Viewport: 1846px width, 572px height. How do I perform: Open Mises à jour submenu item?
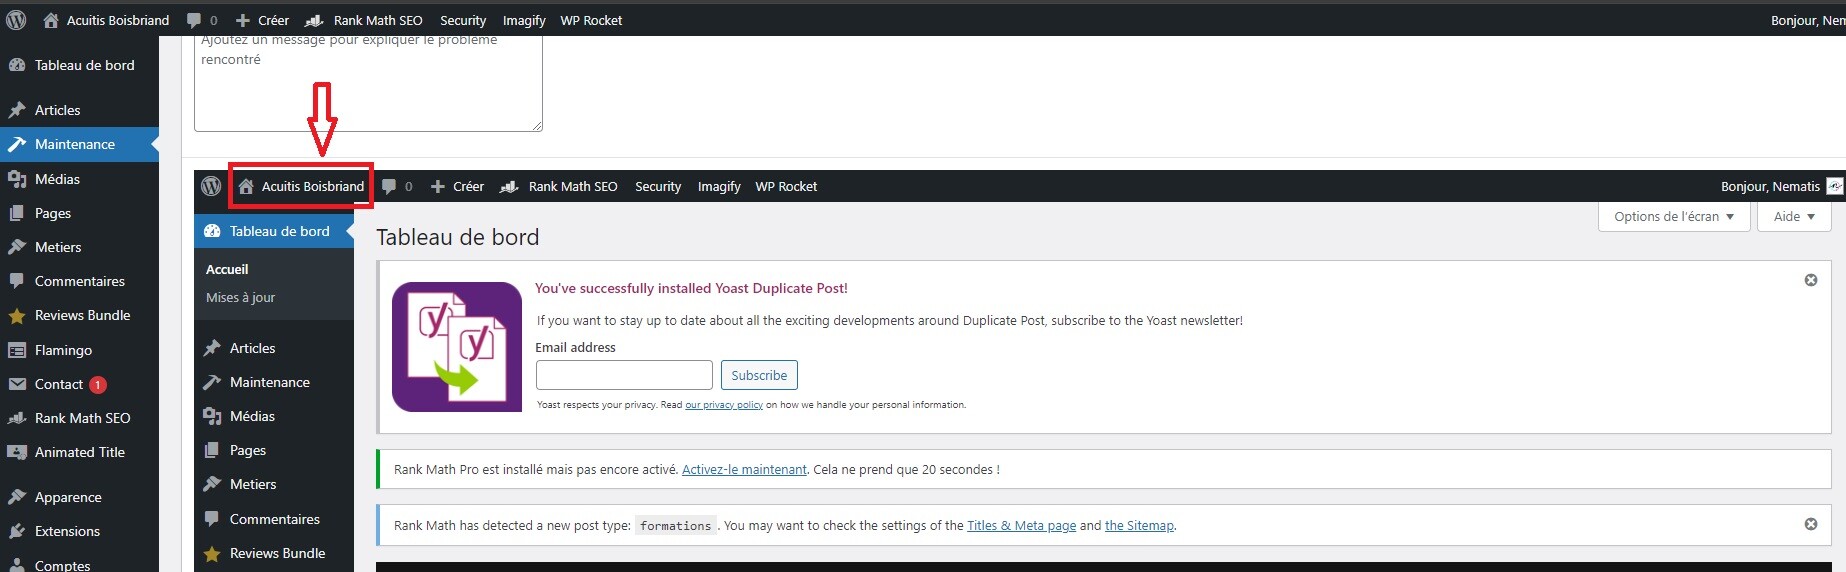tap(240, 297)
